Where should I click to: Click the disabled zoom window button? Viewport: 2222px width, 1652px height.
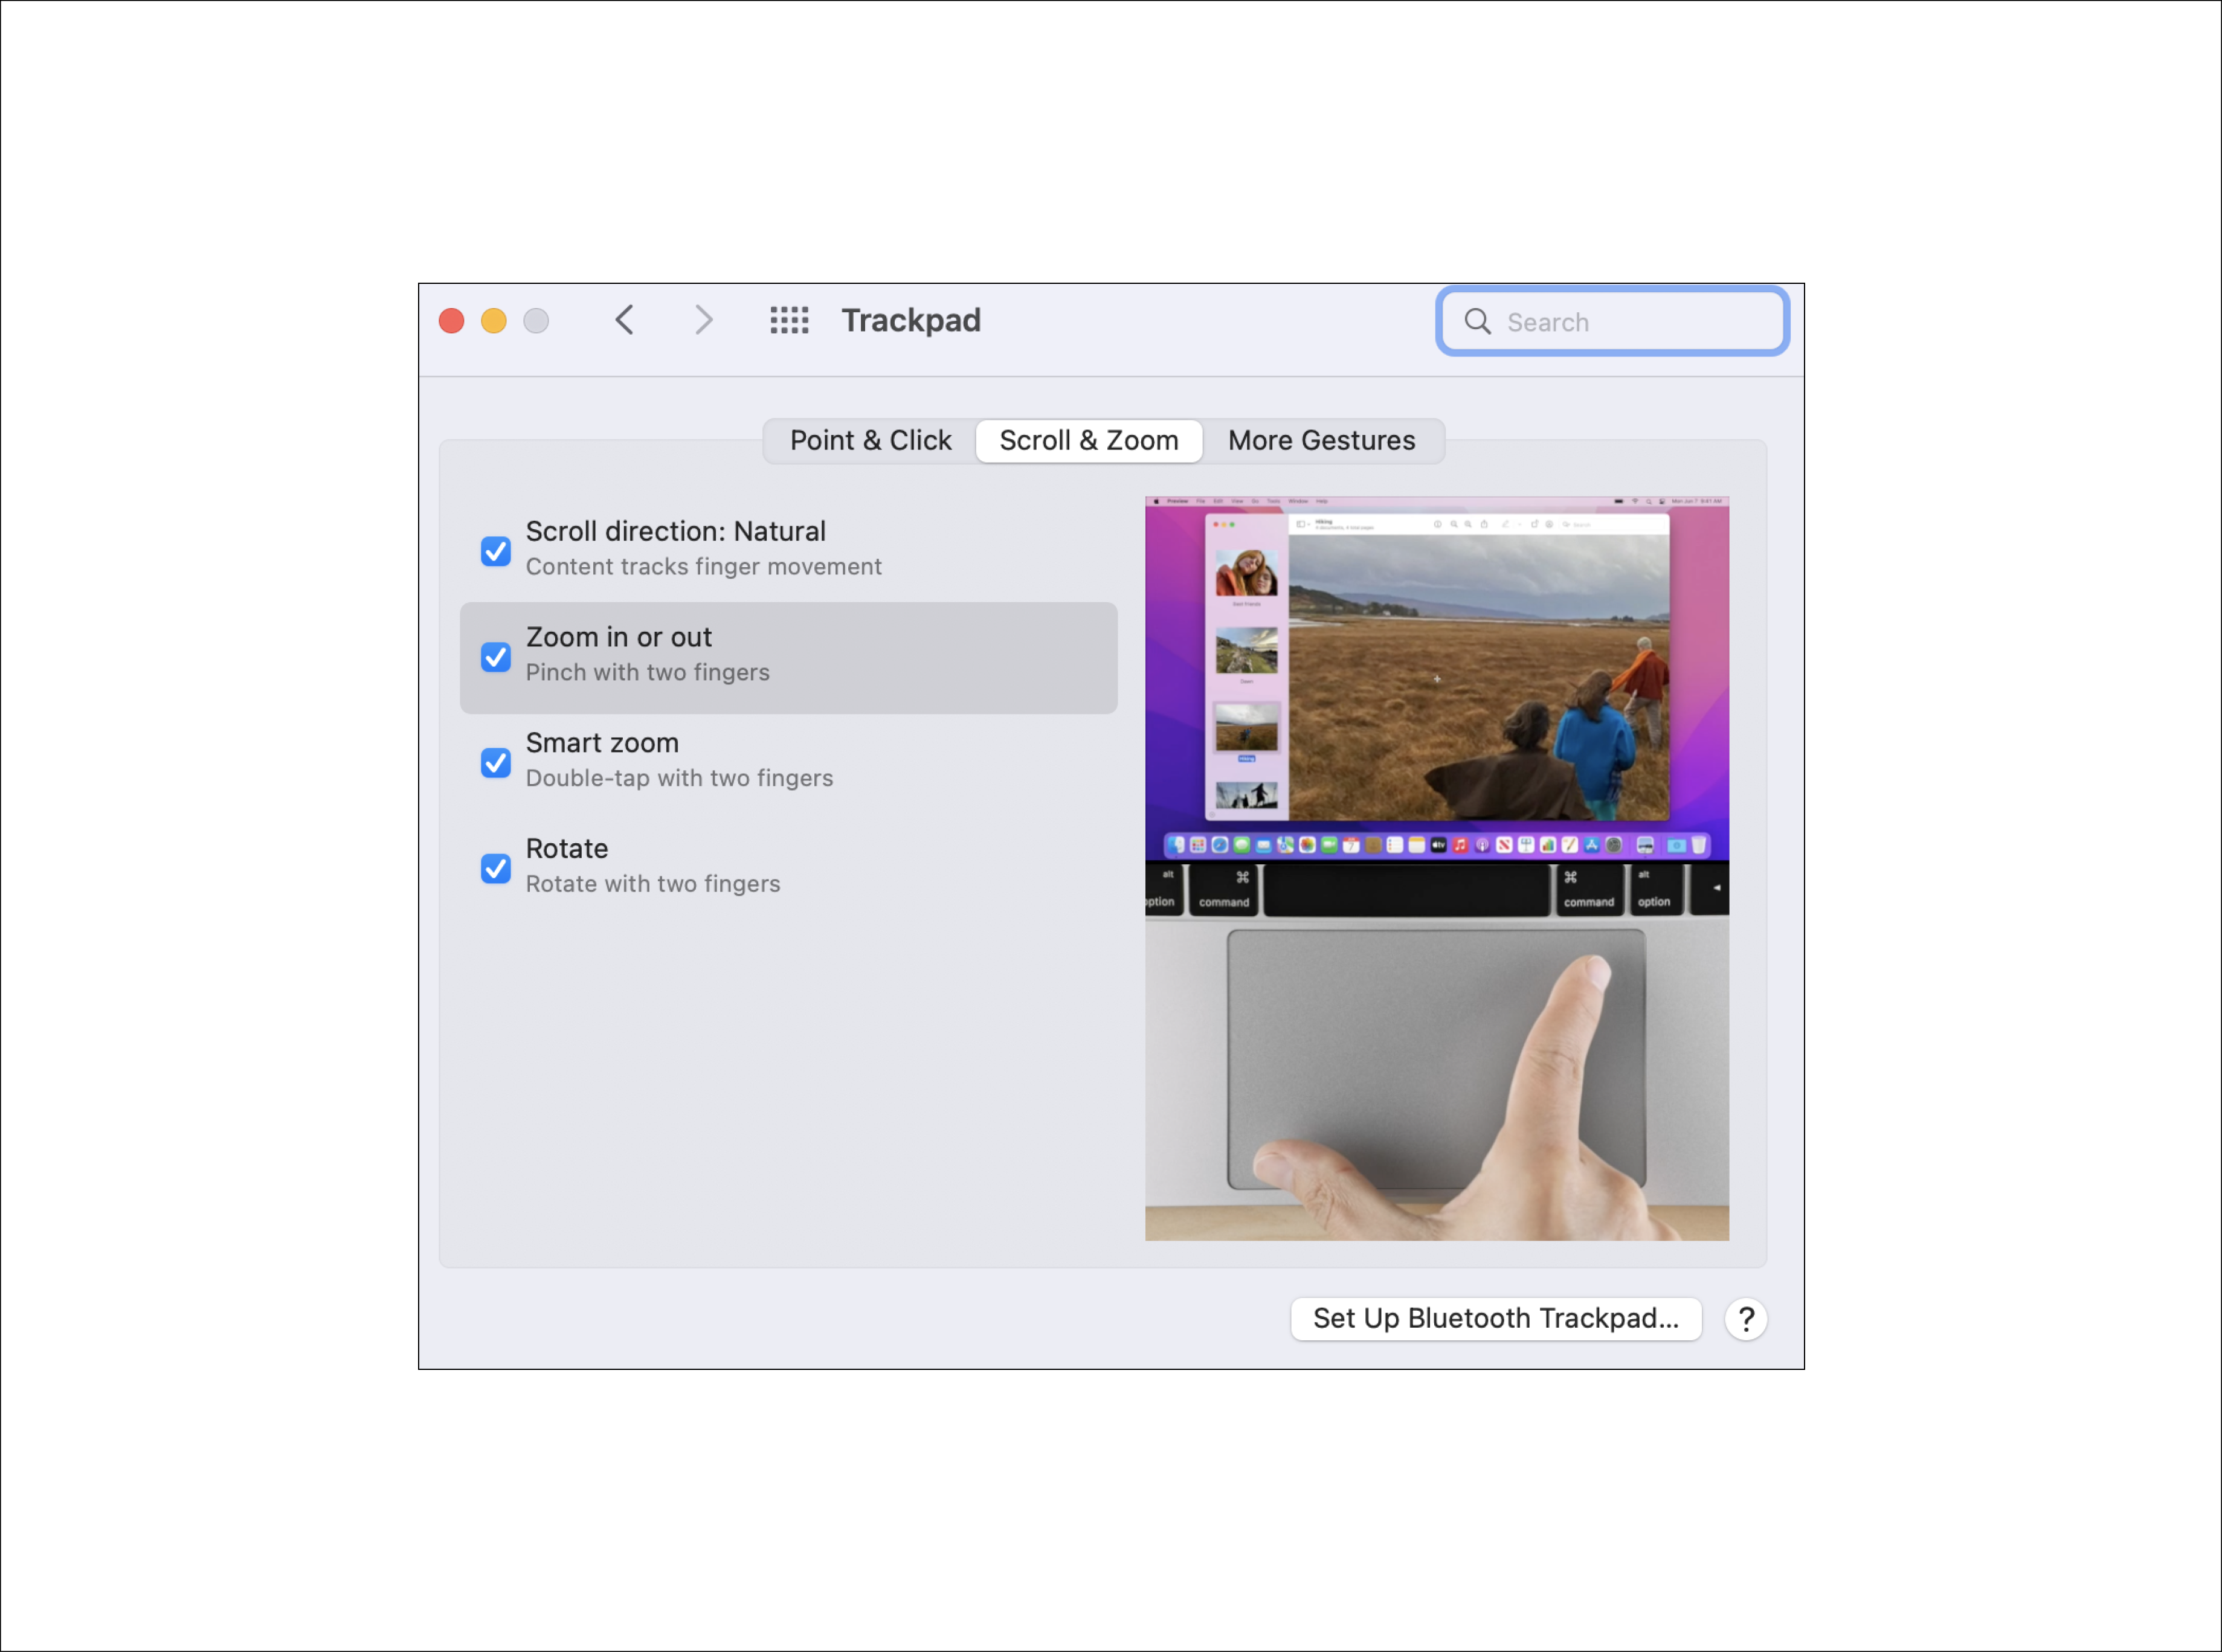(x=536, y=320)
